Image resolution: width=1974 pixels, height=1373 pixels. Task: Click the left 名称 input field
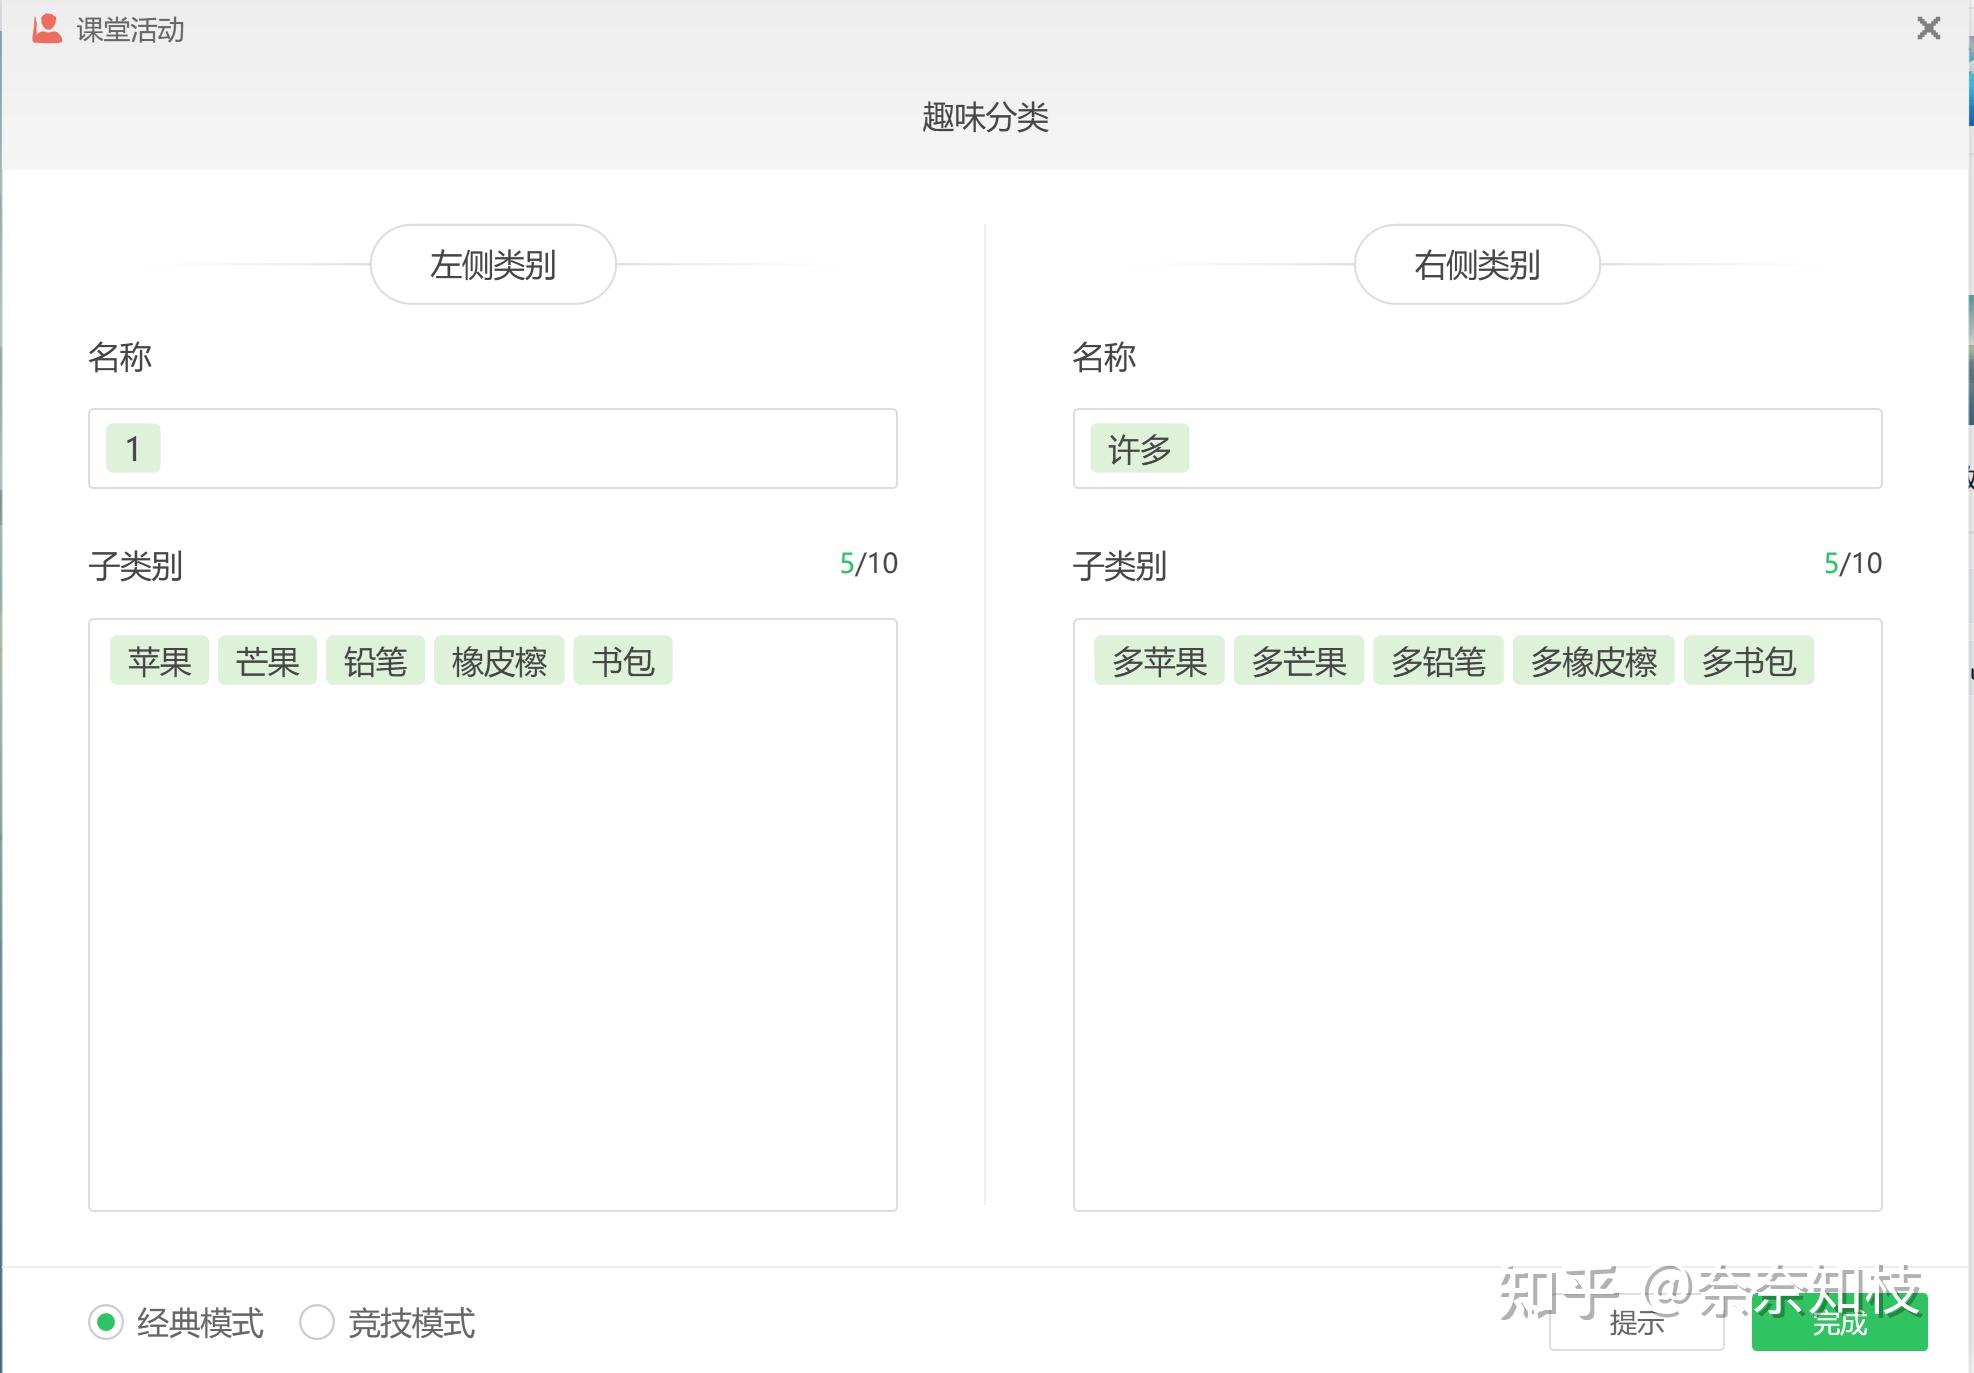(493, 448)
